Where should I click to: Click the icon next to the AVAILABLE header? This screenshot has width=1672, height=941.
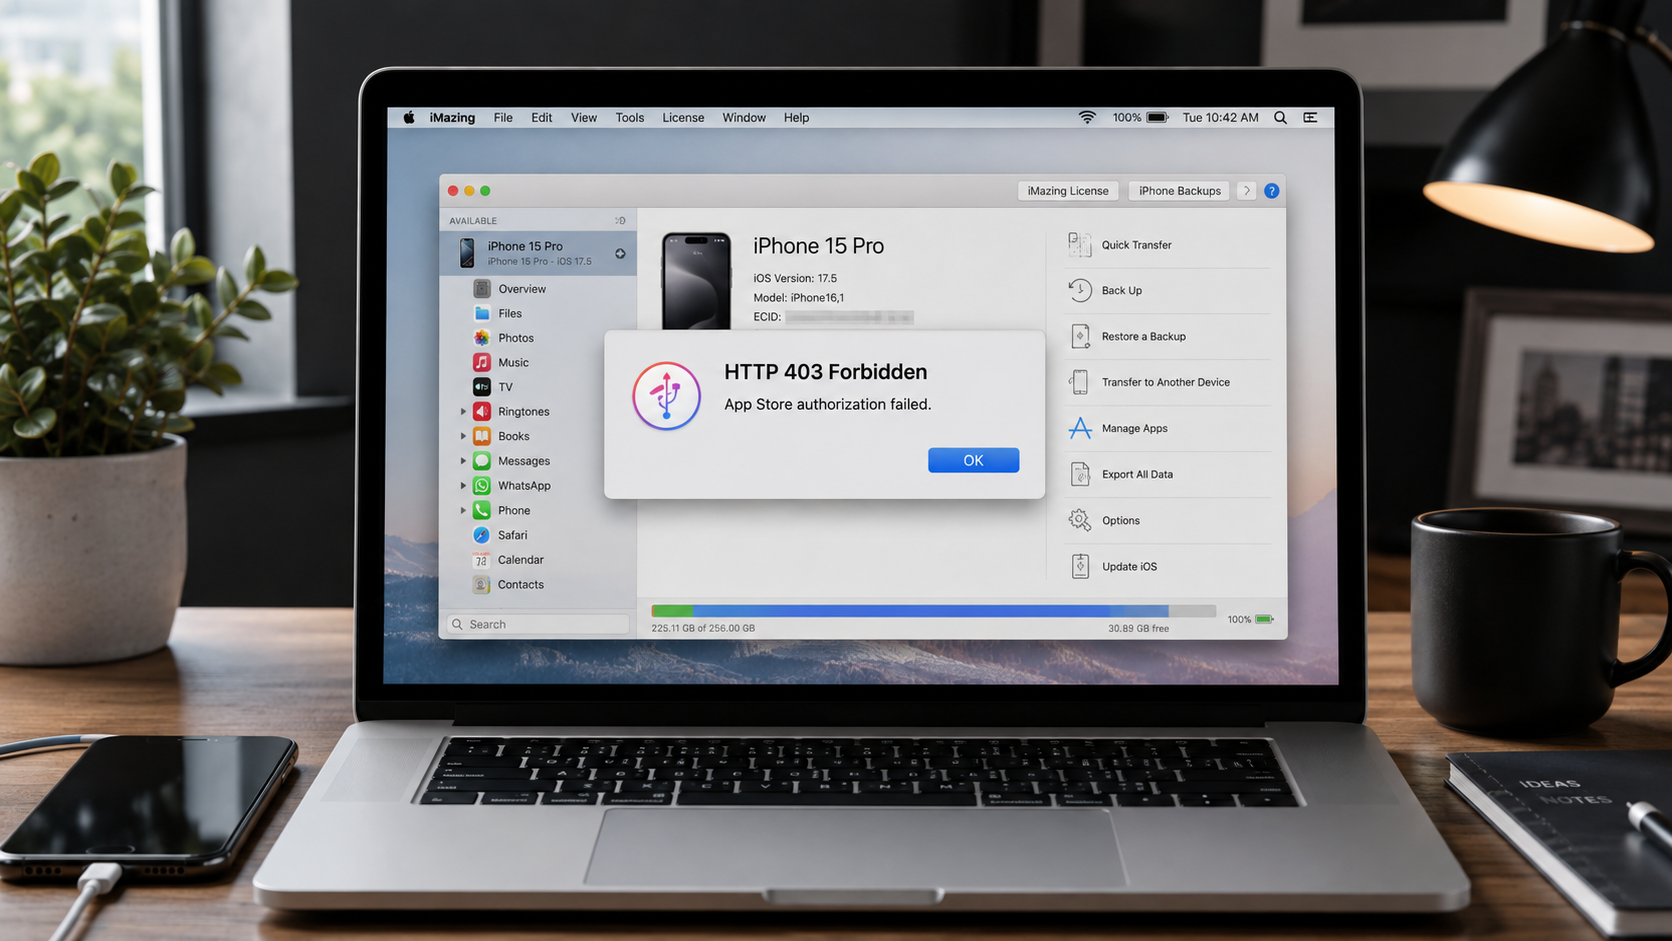pyautogui.click(x=620, y=221)
